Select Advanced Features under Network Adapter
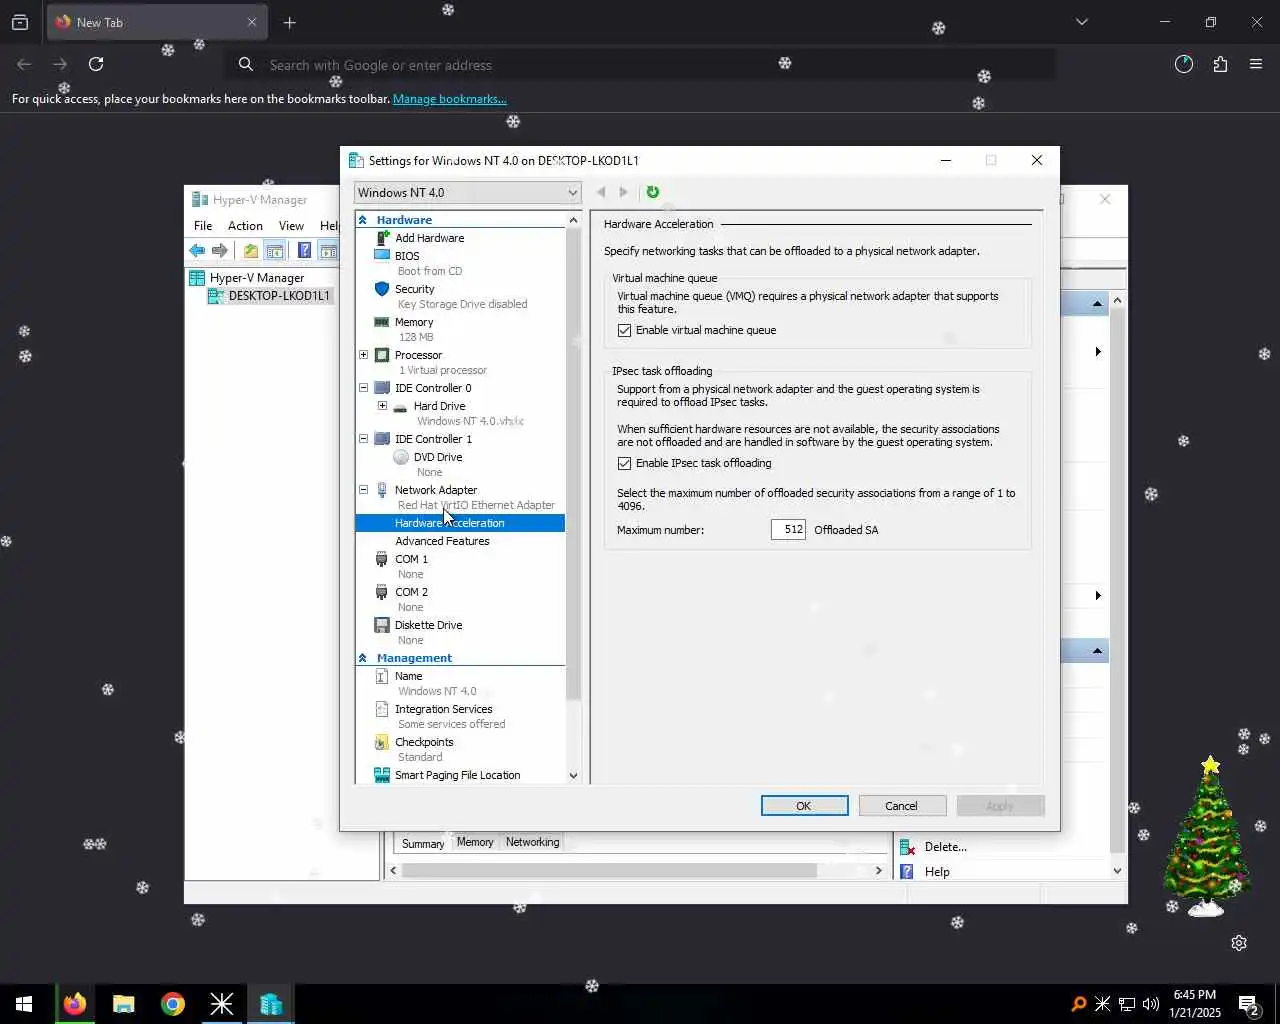This screenshot has height=1024, width=1280. [x=442, y=541]
